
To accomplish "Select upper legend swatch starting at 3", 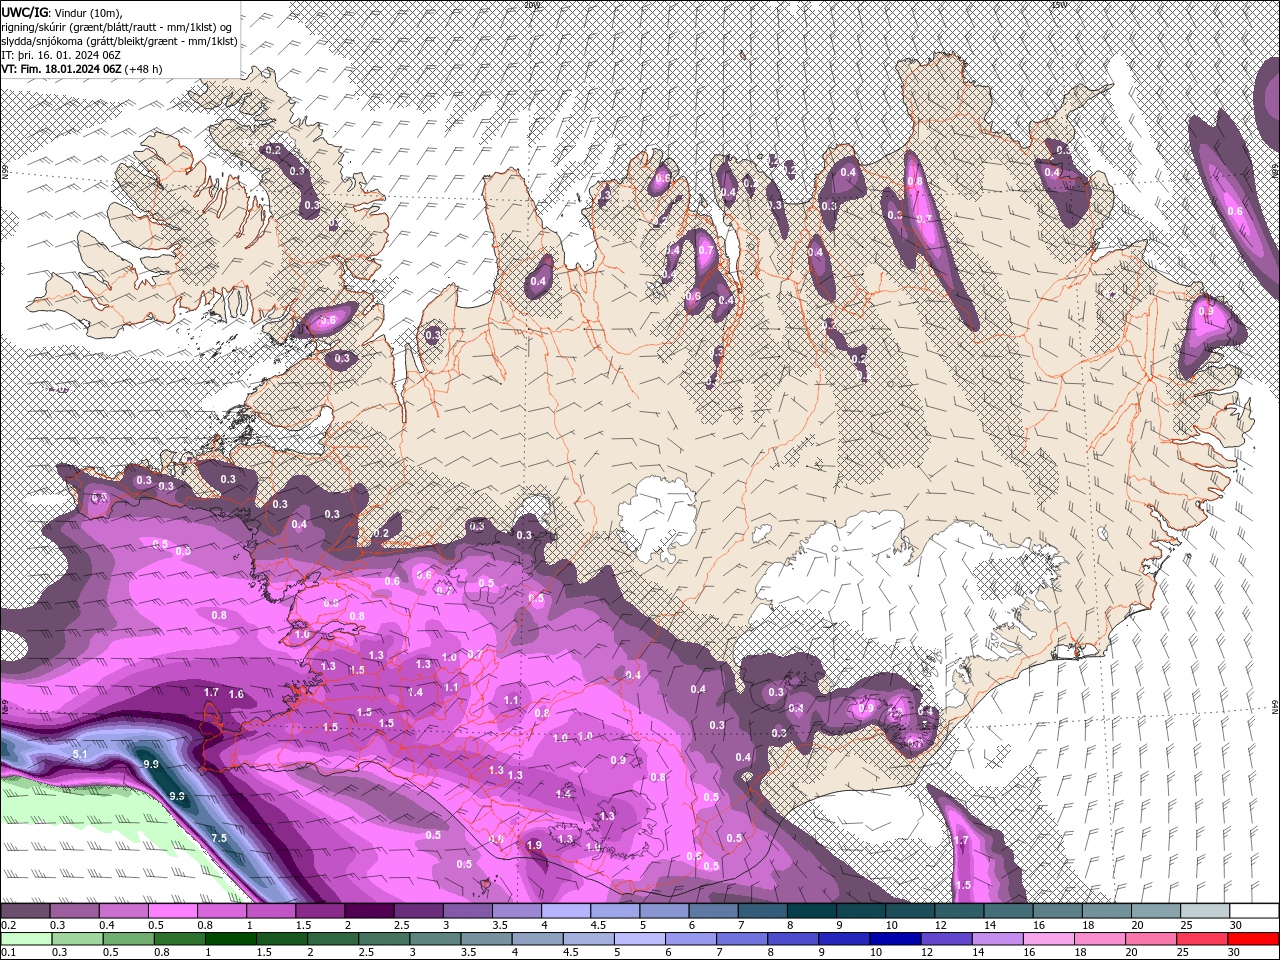I will pyautogui.click(x=468, y=911).
